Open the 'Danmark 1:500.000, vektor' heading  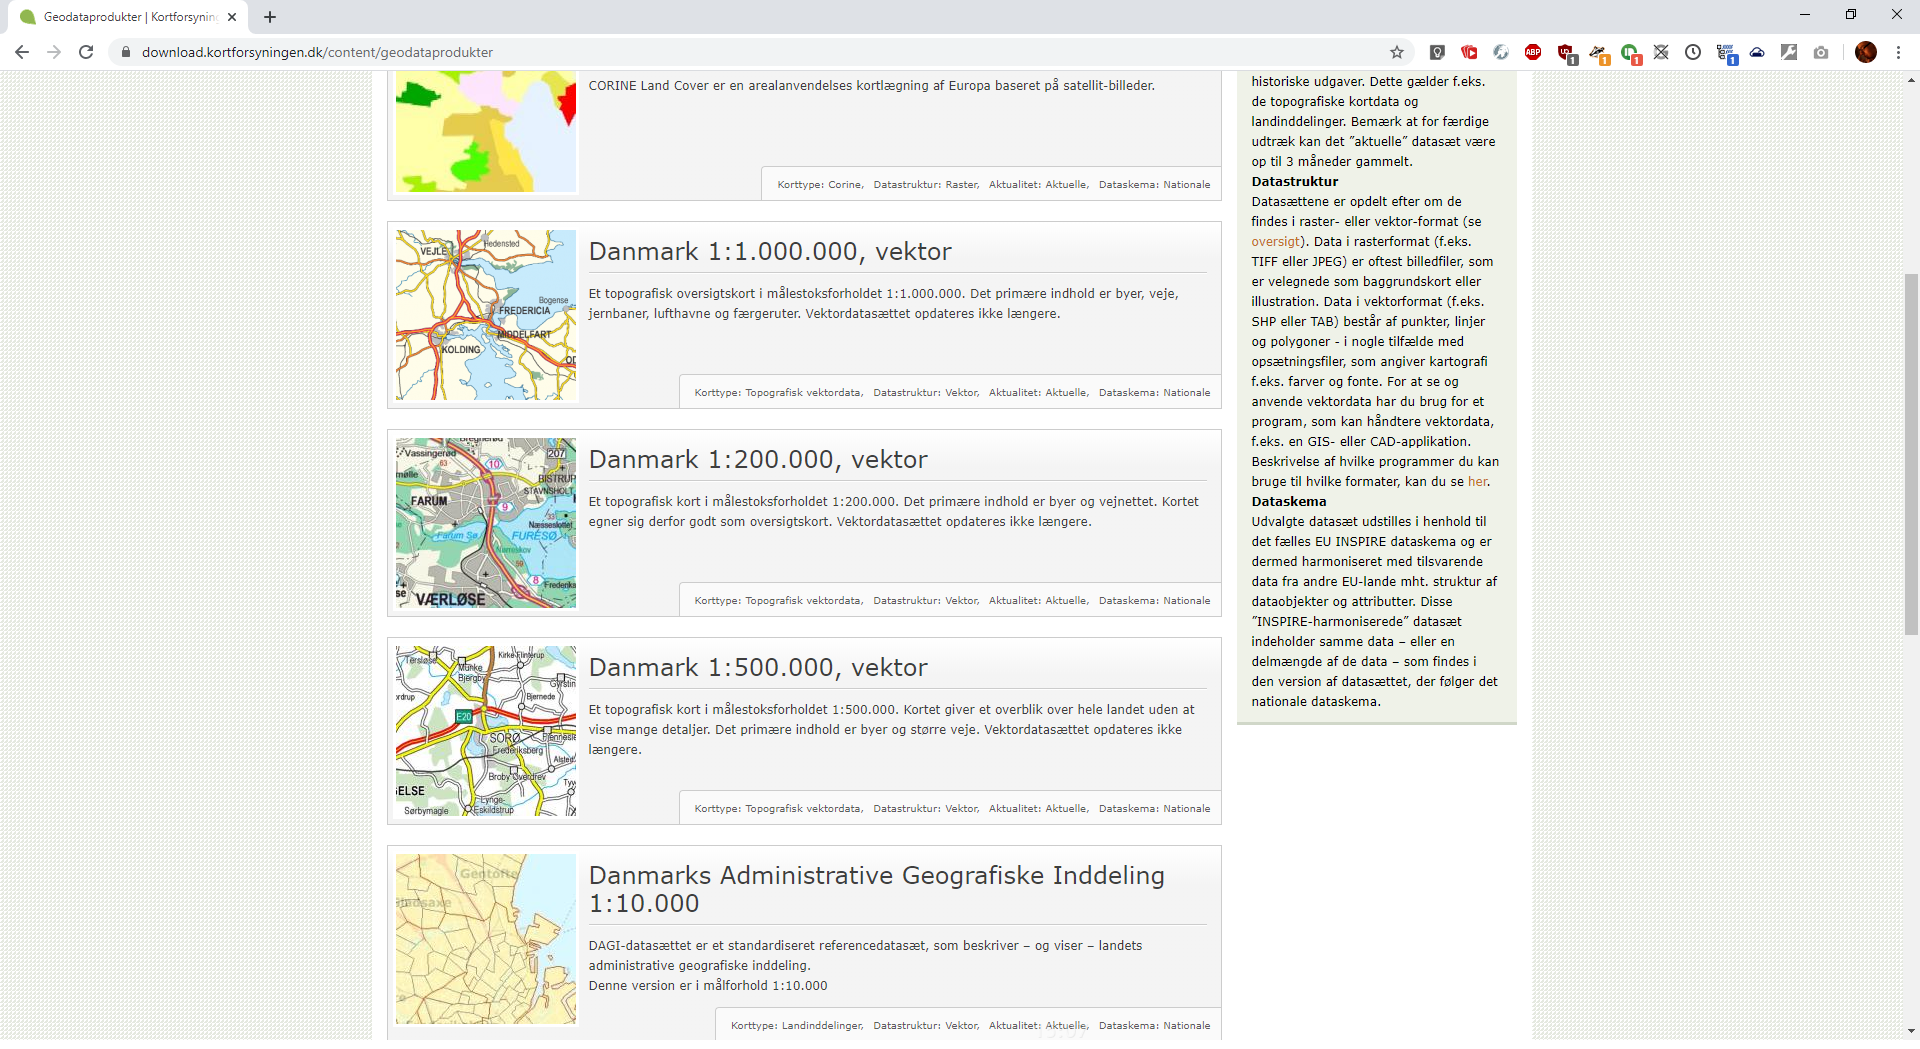tap(758, 667)
